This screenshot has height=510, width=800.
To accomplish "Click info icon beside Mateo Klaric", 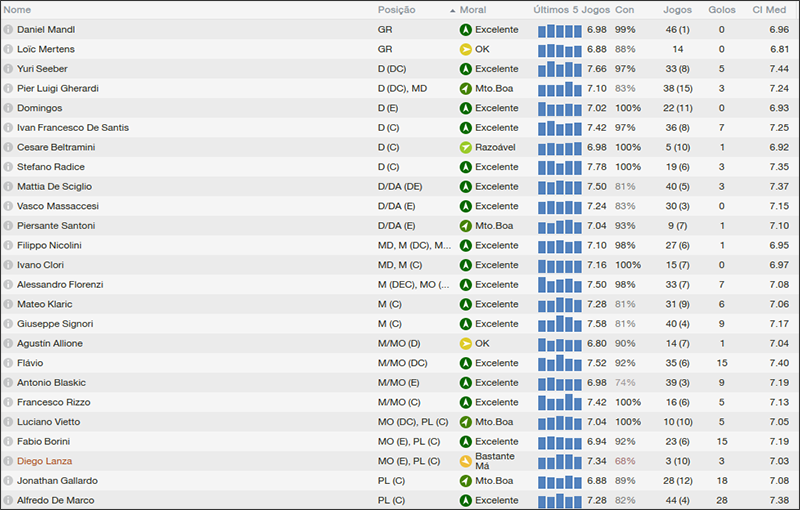I will coord(8,304).
